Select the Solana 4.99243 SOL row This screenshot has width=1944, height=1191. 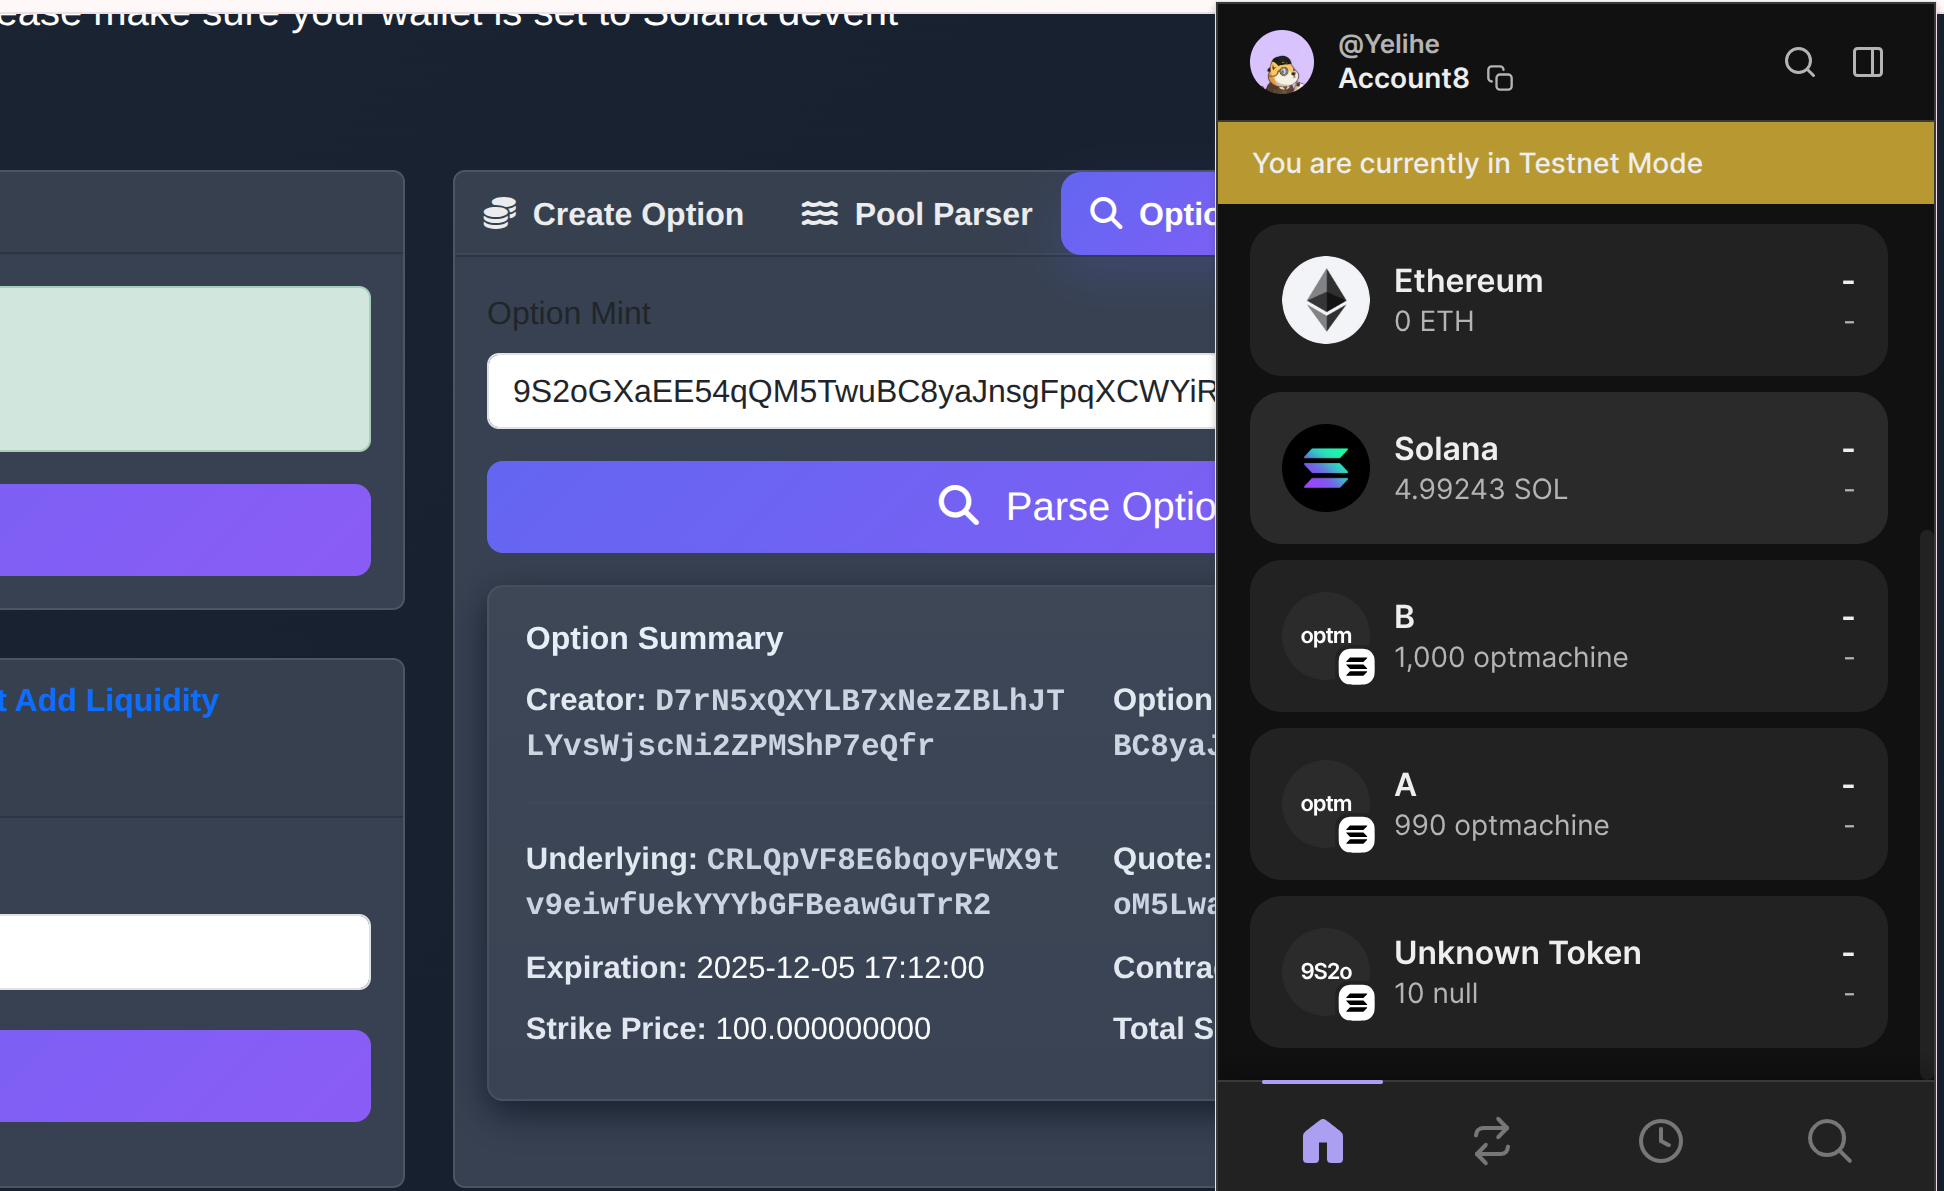click(1568, 468)
